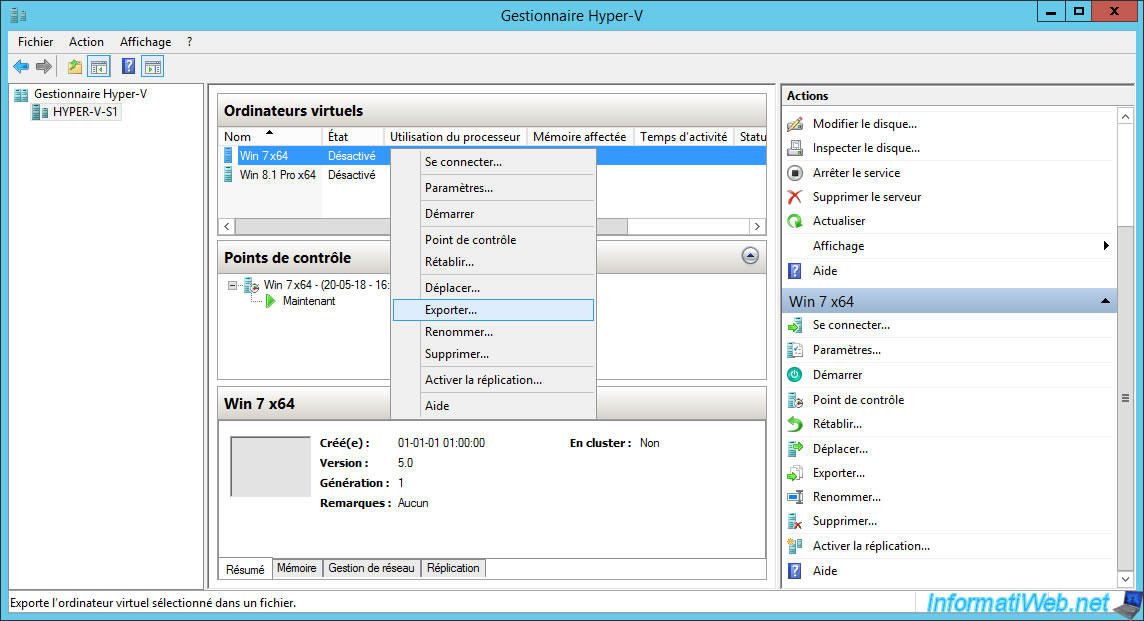The image size is (1144, 621).
Task: Click the Actualiser refresh icon
Action: [795, 221]
